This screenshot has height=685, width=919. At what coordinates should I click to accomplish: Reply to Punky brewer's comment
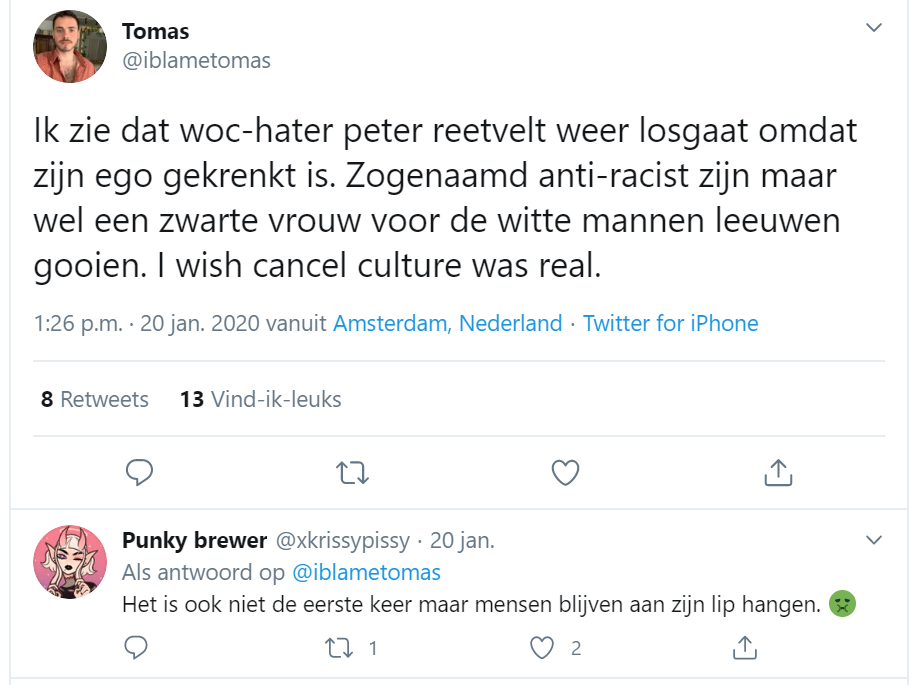tap(136, 647)
